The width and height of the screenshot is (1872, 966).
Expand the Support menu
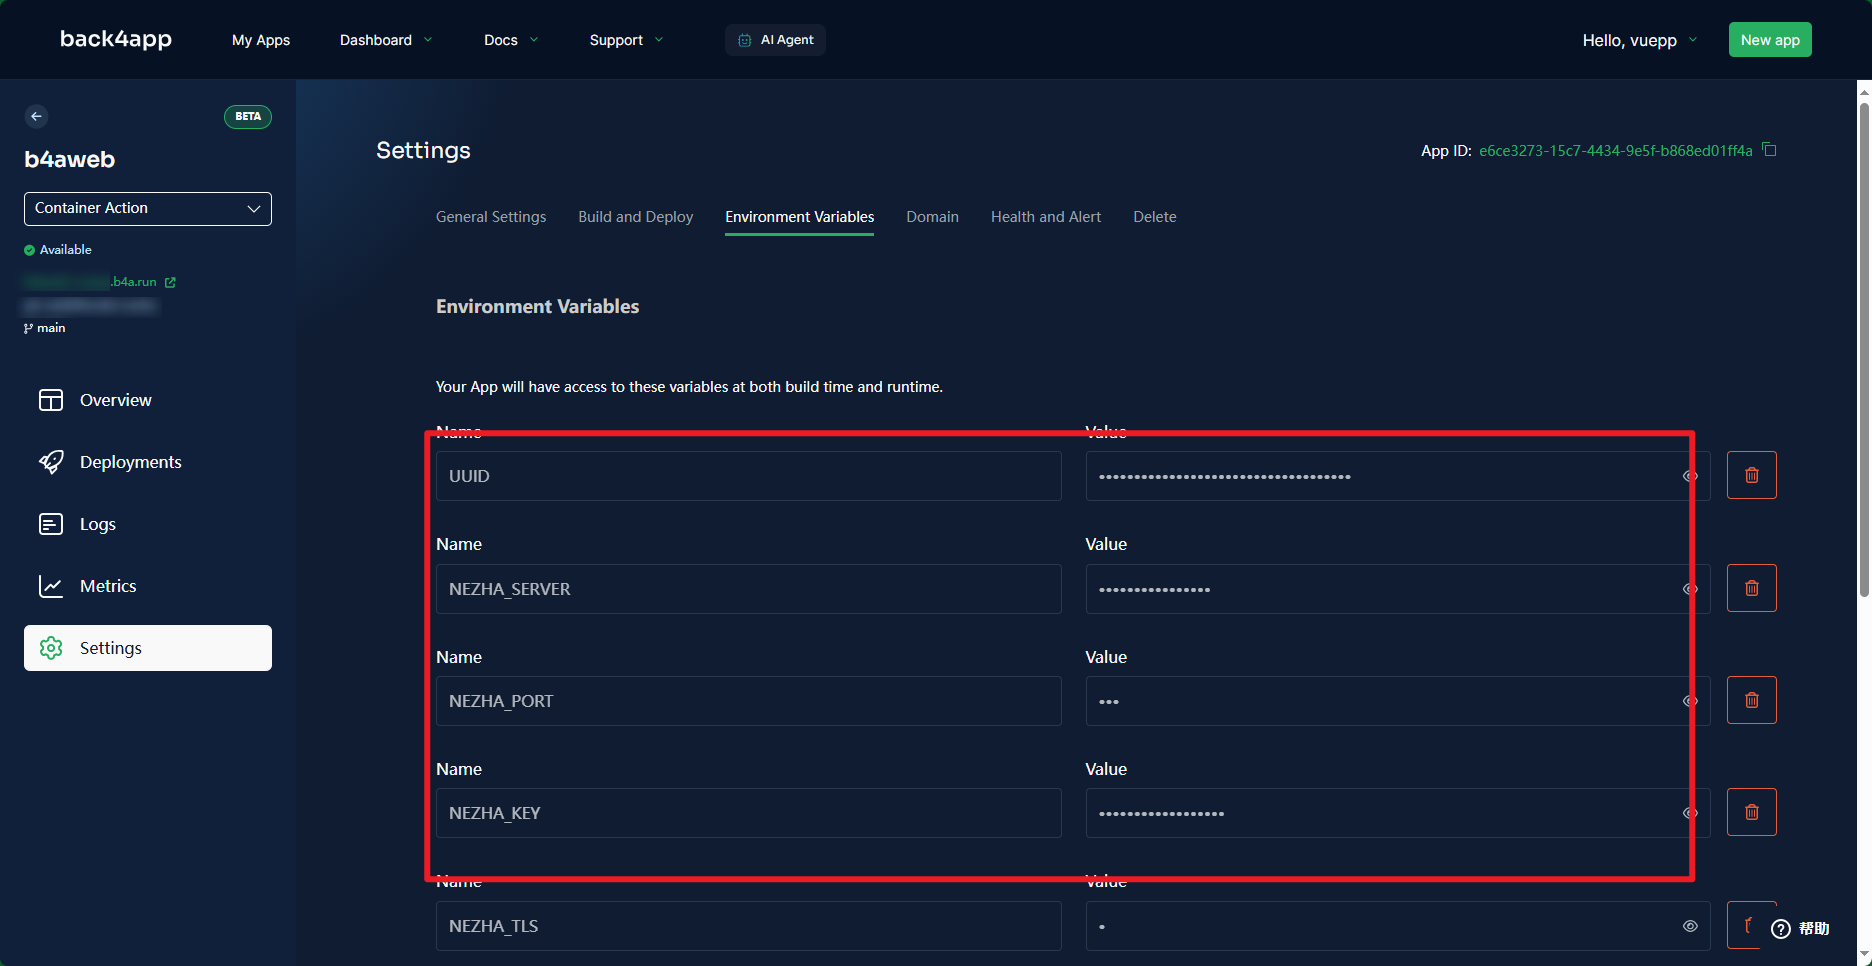626,40
